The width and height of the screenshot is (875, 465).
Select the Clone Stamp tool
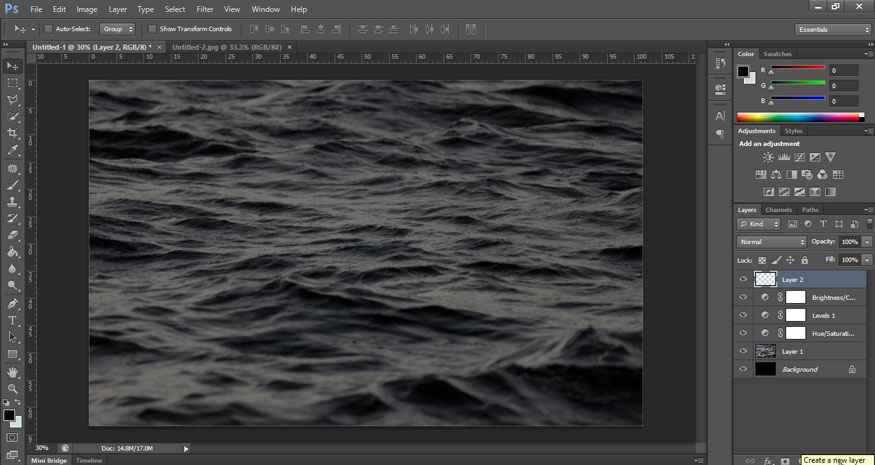[x=12, y=202]
